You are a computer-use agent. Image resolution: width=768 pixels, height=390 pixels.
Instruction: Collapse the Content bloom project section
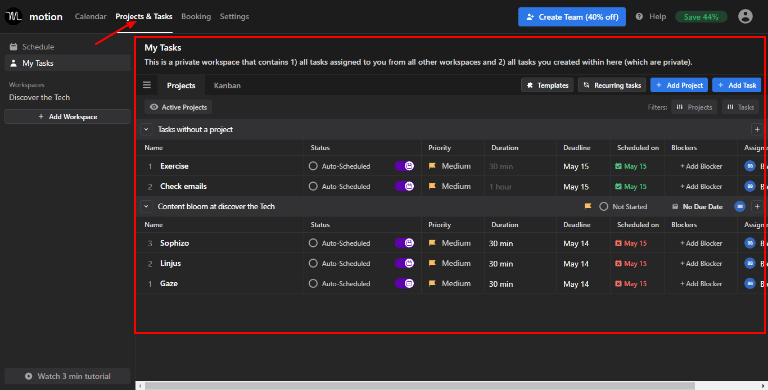tap(146, 206)
